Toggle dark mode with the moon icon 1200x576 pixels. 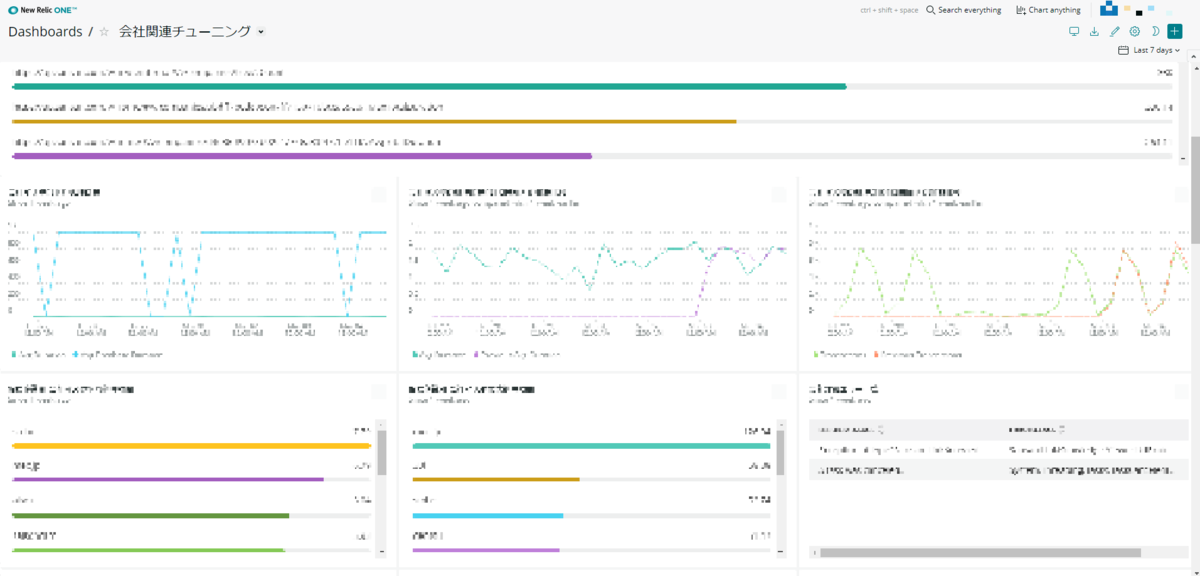(1155, 32)
